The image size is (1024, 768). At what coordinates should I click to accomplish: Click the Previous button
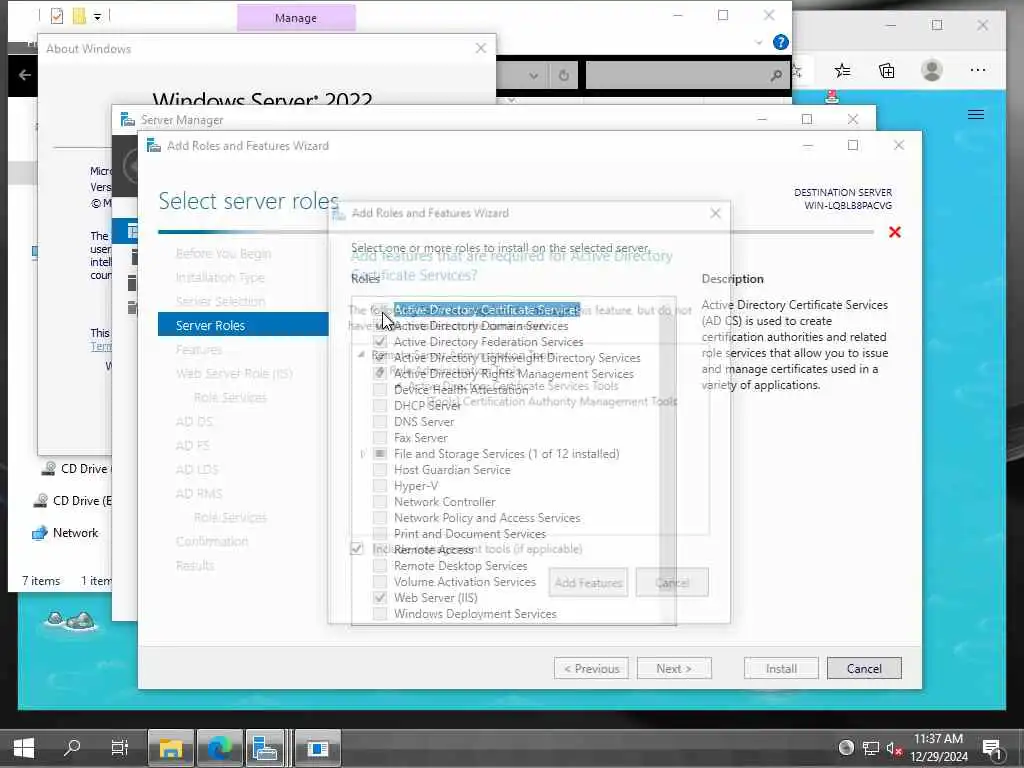tap(591, 668)
